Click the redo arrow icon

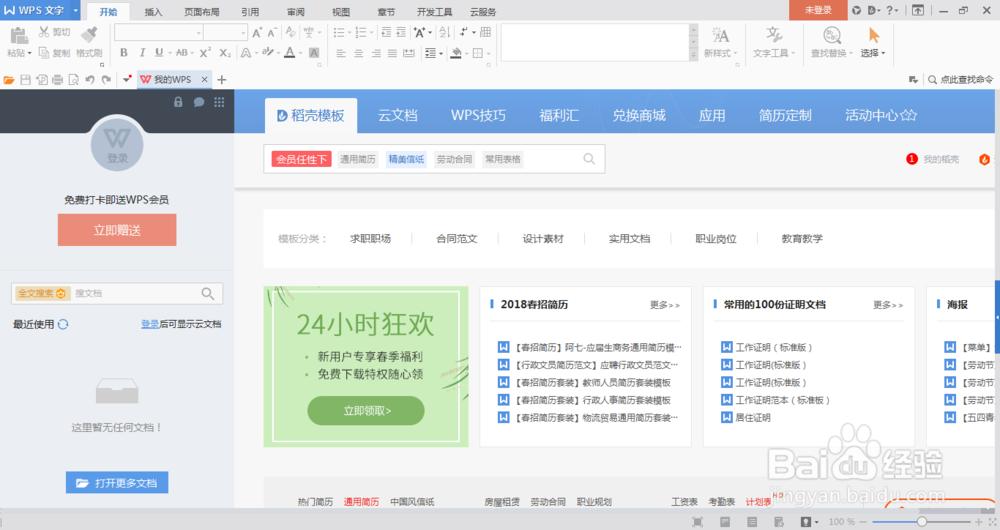pyautogui.click(x=106, y=80)
